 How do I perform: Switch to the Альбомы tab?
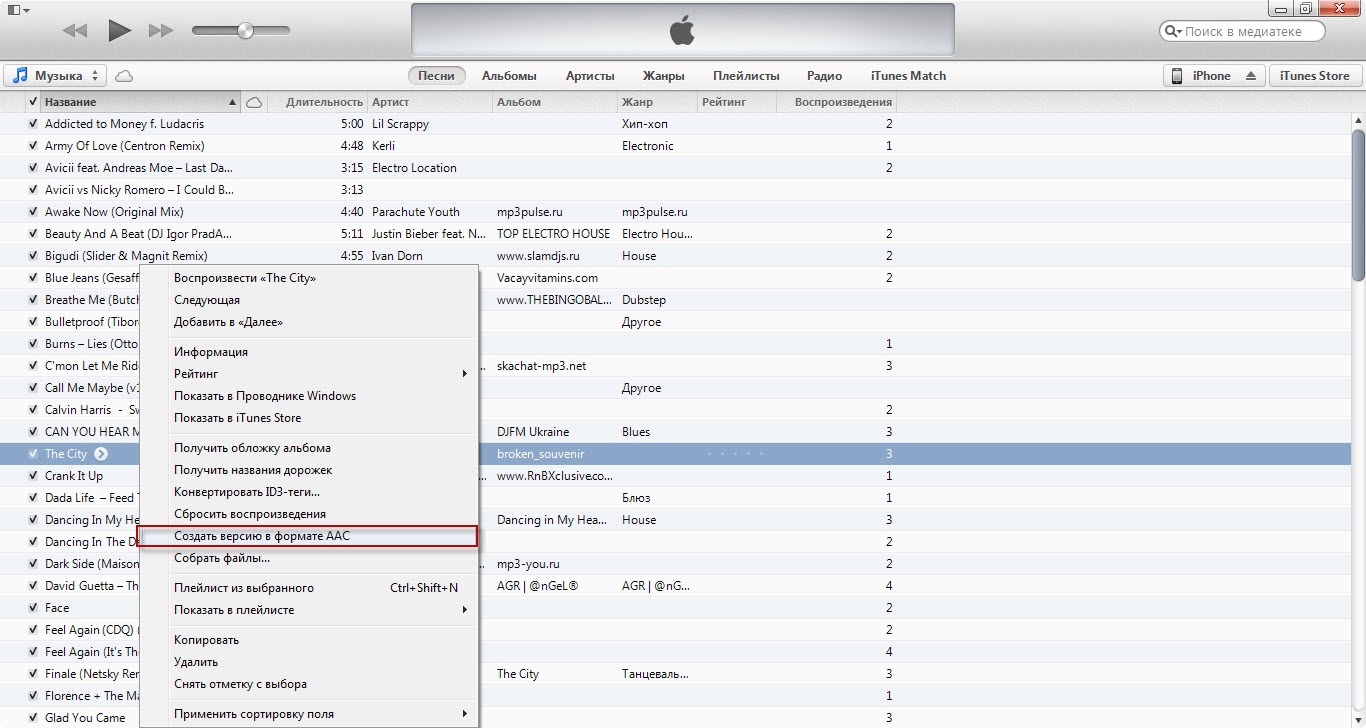pyautogui.click(x=509, y=76)
